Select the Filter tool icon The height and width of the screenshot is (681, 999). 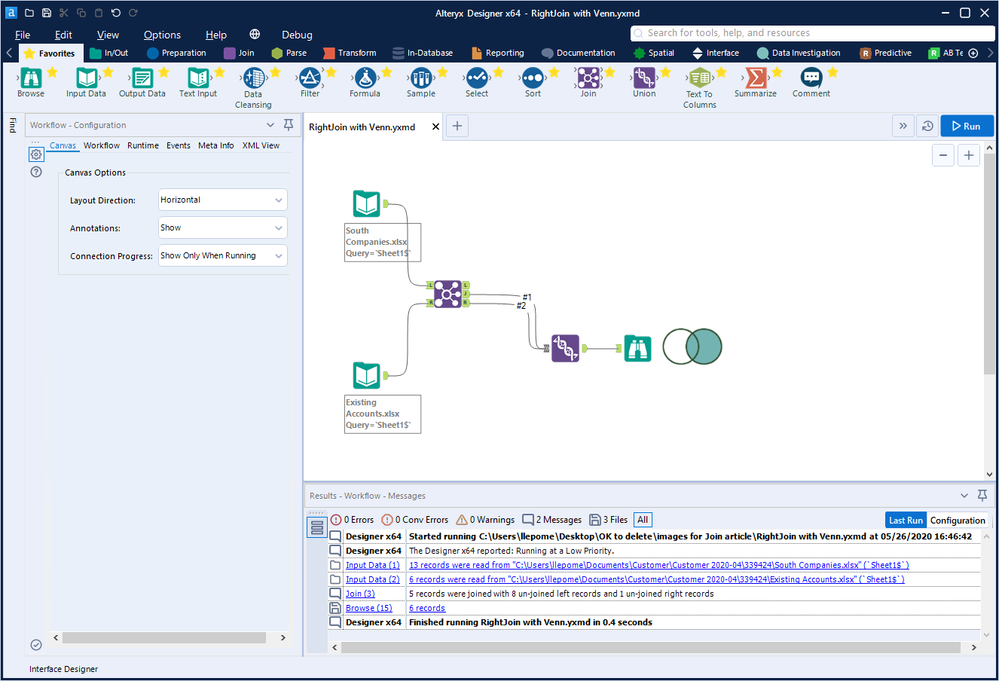(x=310, y=78)
